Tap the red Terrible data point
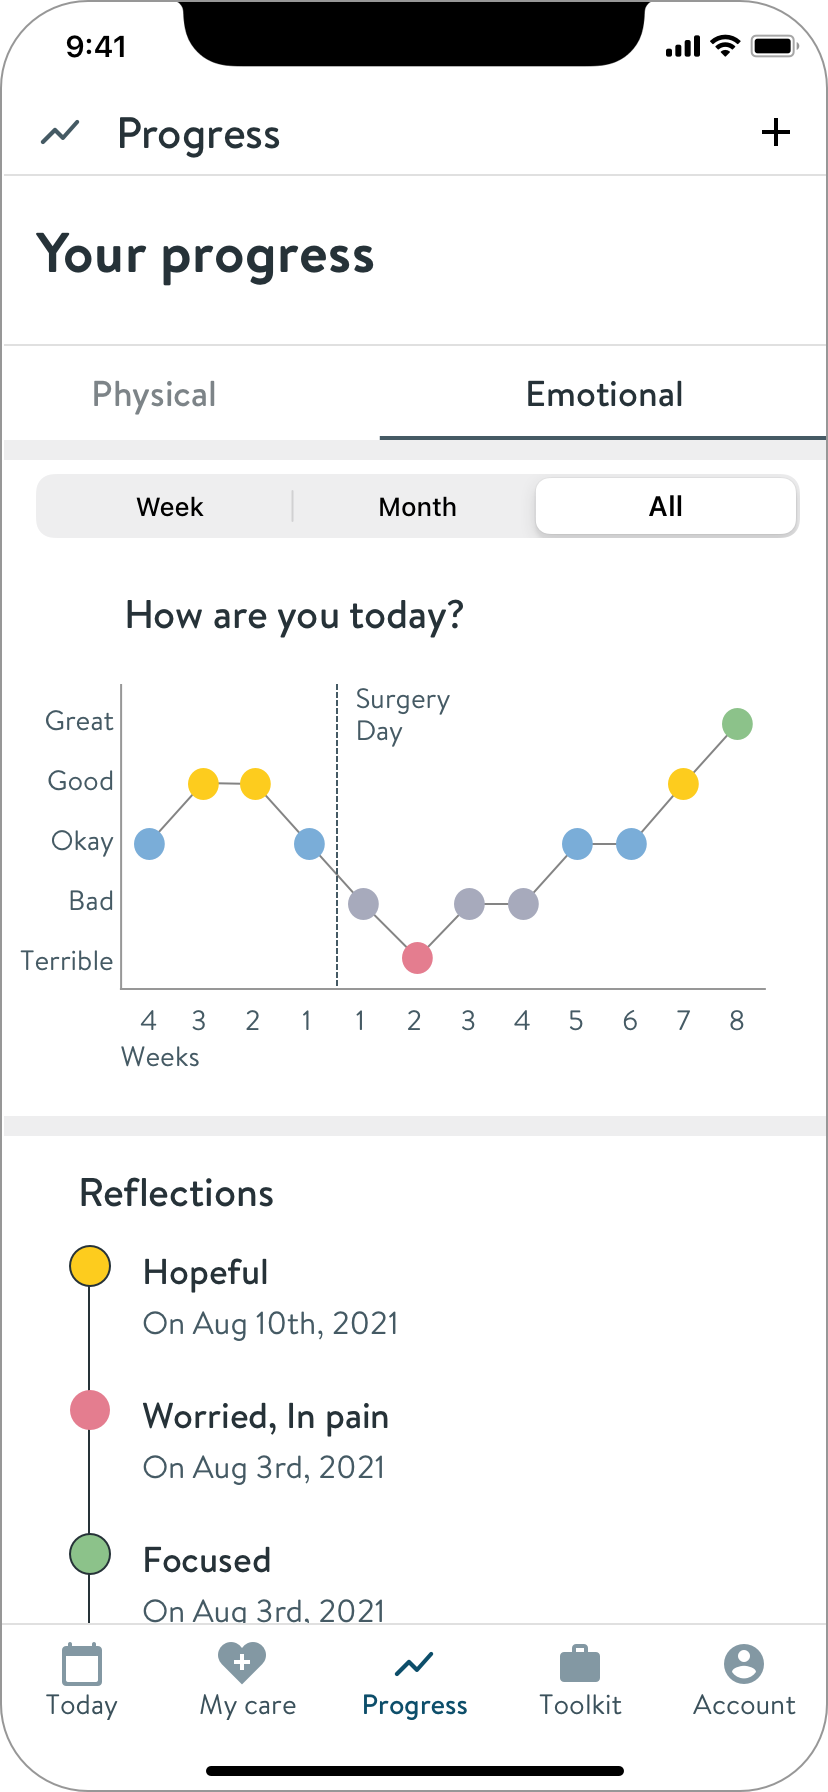The image size is (828, 1792). 417,958
